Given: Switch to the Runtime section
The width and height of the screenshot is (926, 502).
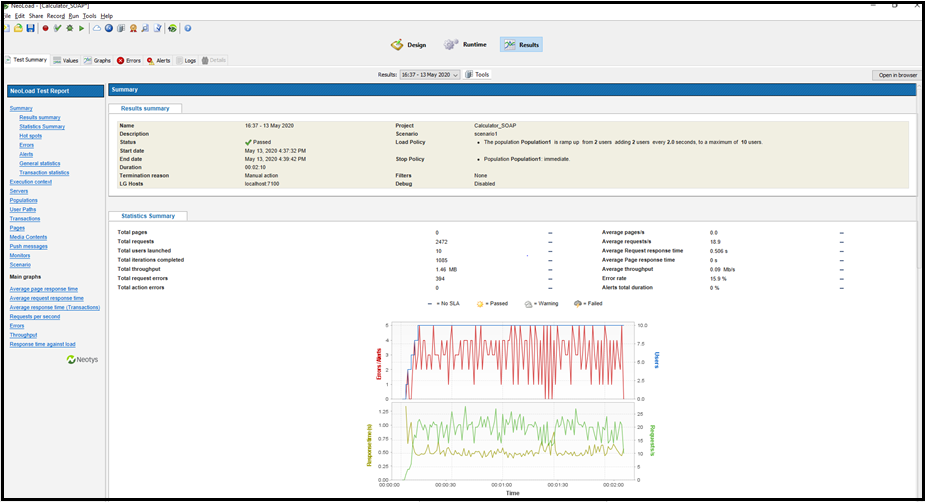Looking at the screenshot, I should (x=467, y=45).
